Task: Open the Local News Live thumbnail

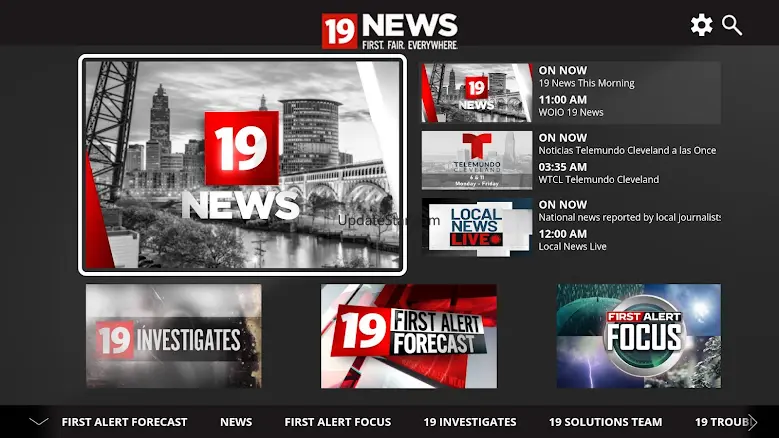Action: pyautogui.click(x=476, y=227)
